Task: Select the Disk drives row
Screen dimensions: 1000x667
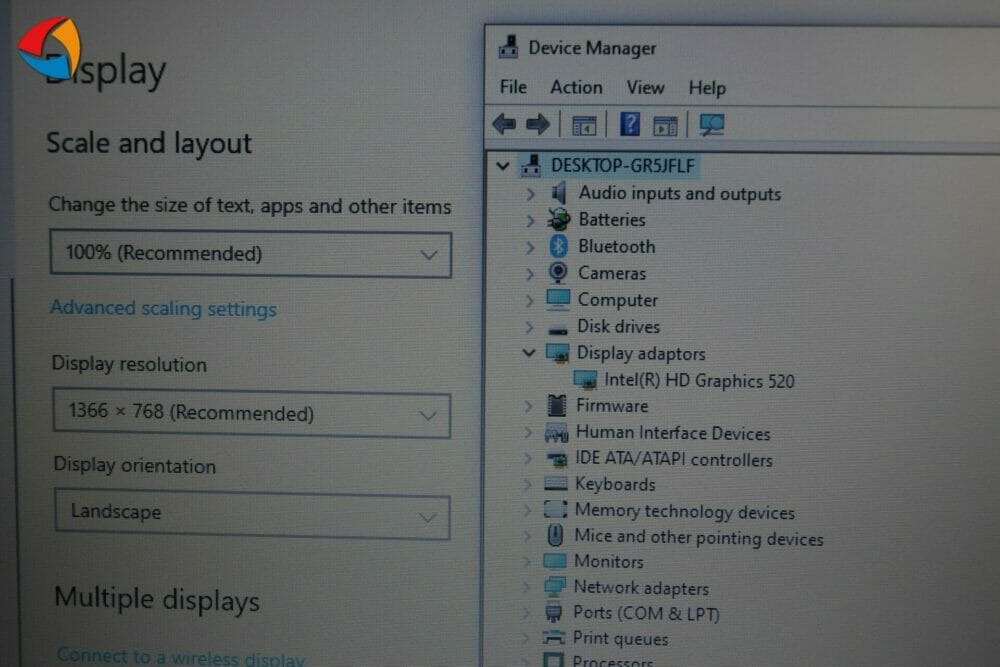Action: pos(619,326)
